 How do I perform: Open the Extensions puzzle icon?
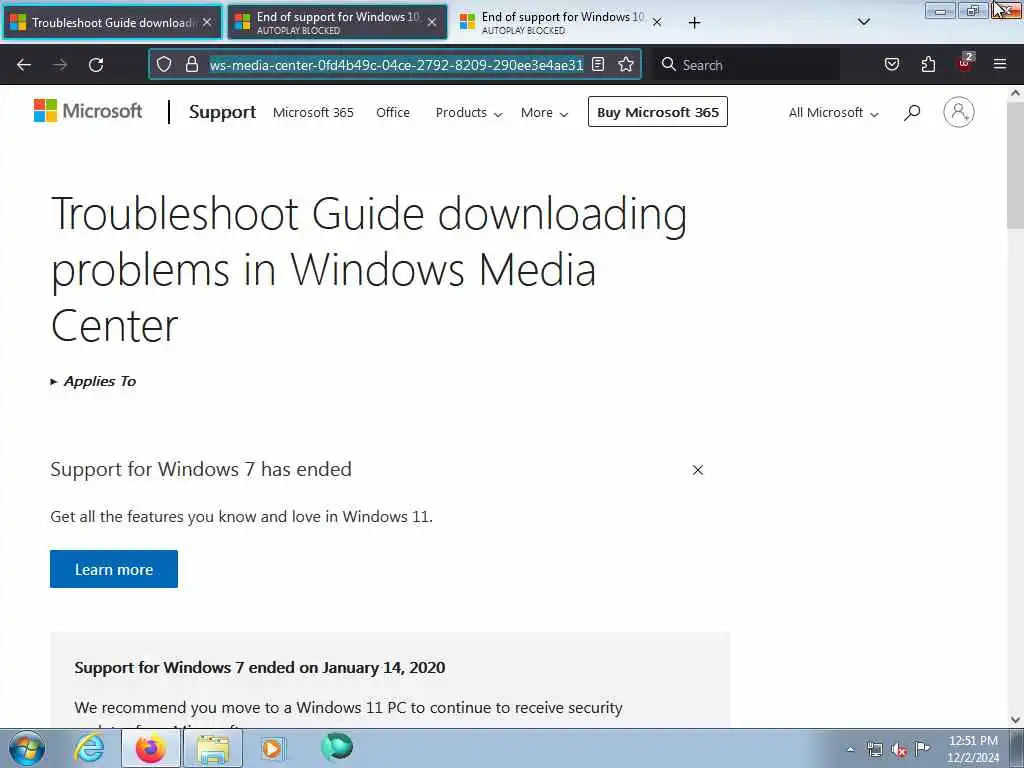pos(928,64)
